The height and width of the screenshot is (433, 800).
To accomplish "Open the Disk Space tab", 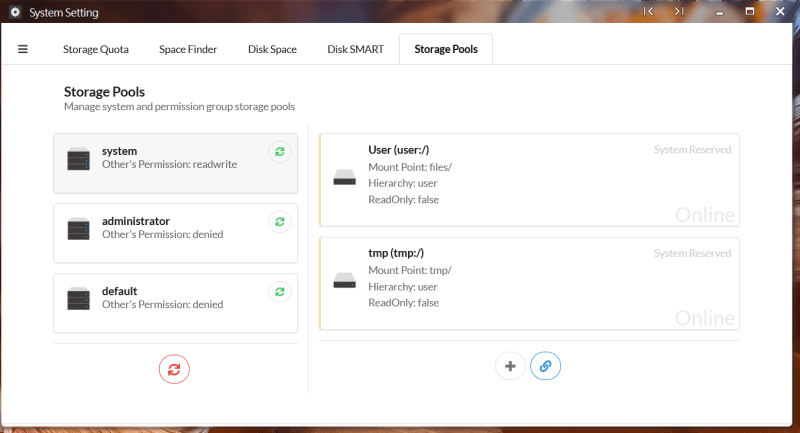I will [272, 49].
